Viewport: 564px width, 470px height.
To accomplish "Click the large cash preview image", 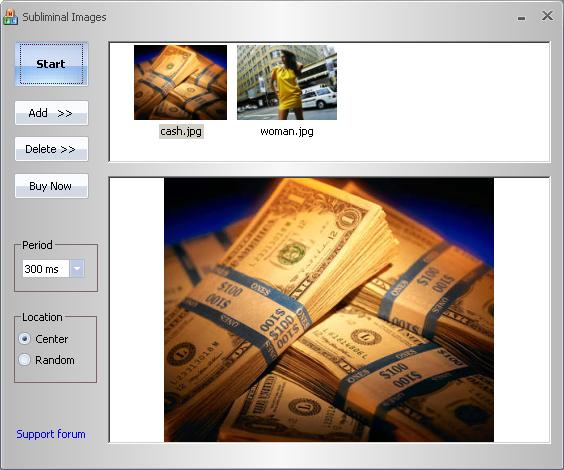I will coord(329,310).
